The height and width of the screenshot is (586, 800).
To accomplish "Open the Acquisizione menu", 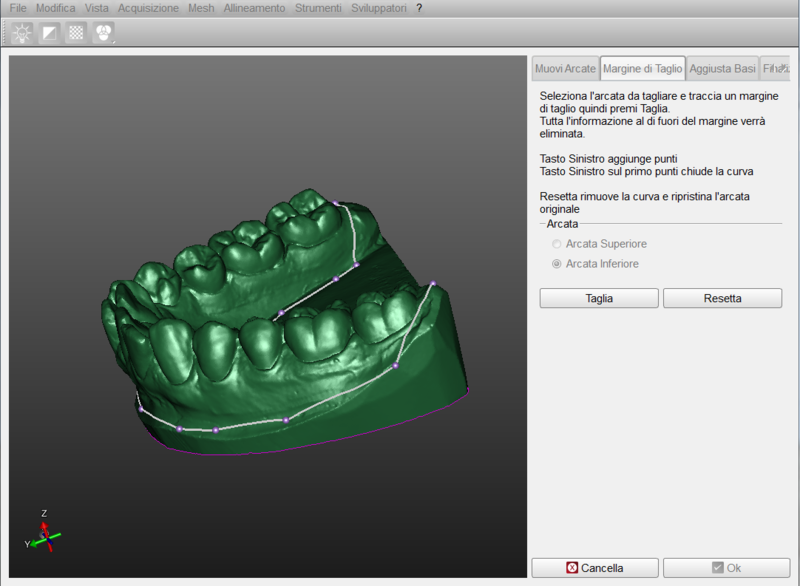I will 149,8.
